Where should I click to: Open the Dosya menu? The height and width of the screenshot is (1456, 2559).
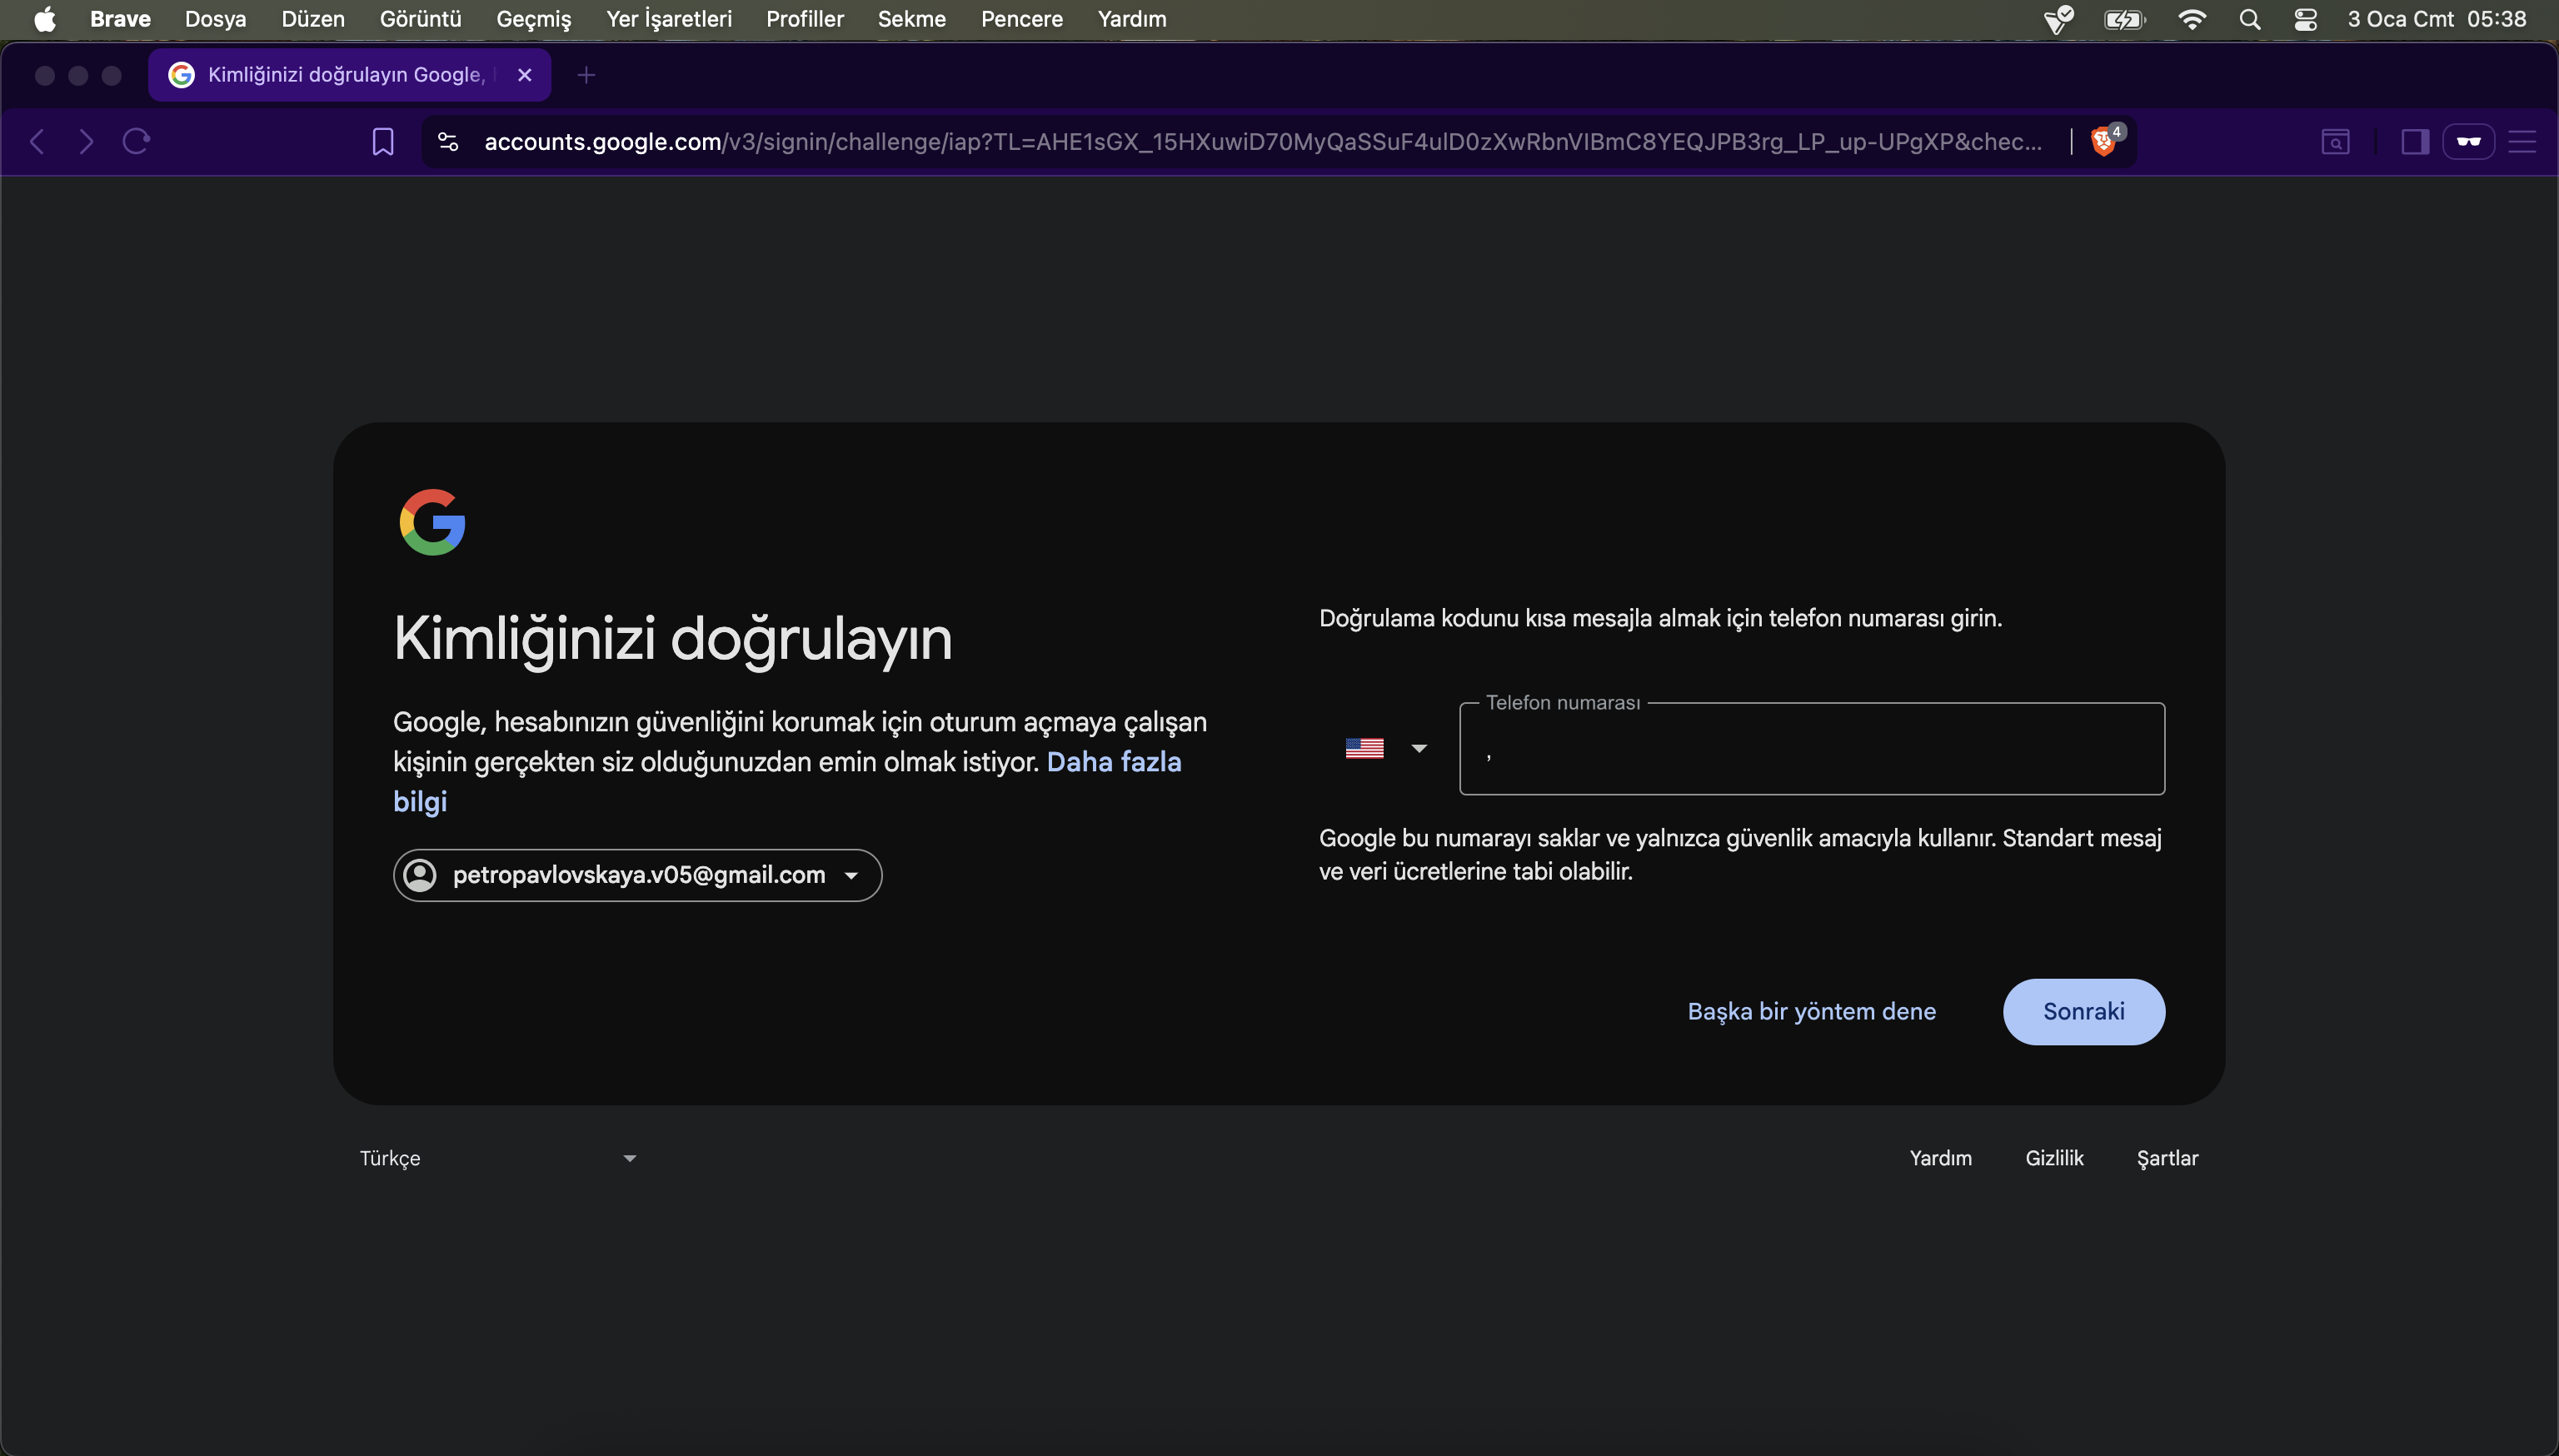point(215,19)
